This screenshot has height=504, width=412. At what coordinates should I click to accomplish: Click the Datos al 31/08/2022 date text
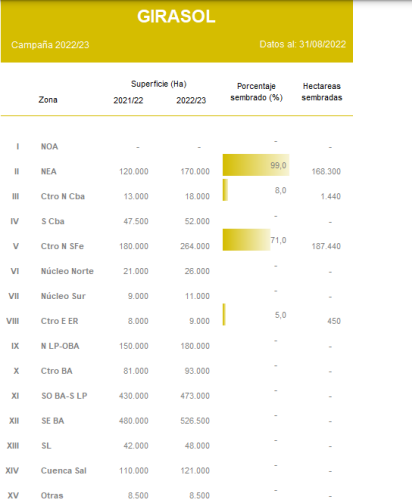(x=303, y=44)
